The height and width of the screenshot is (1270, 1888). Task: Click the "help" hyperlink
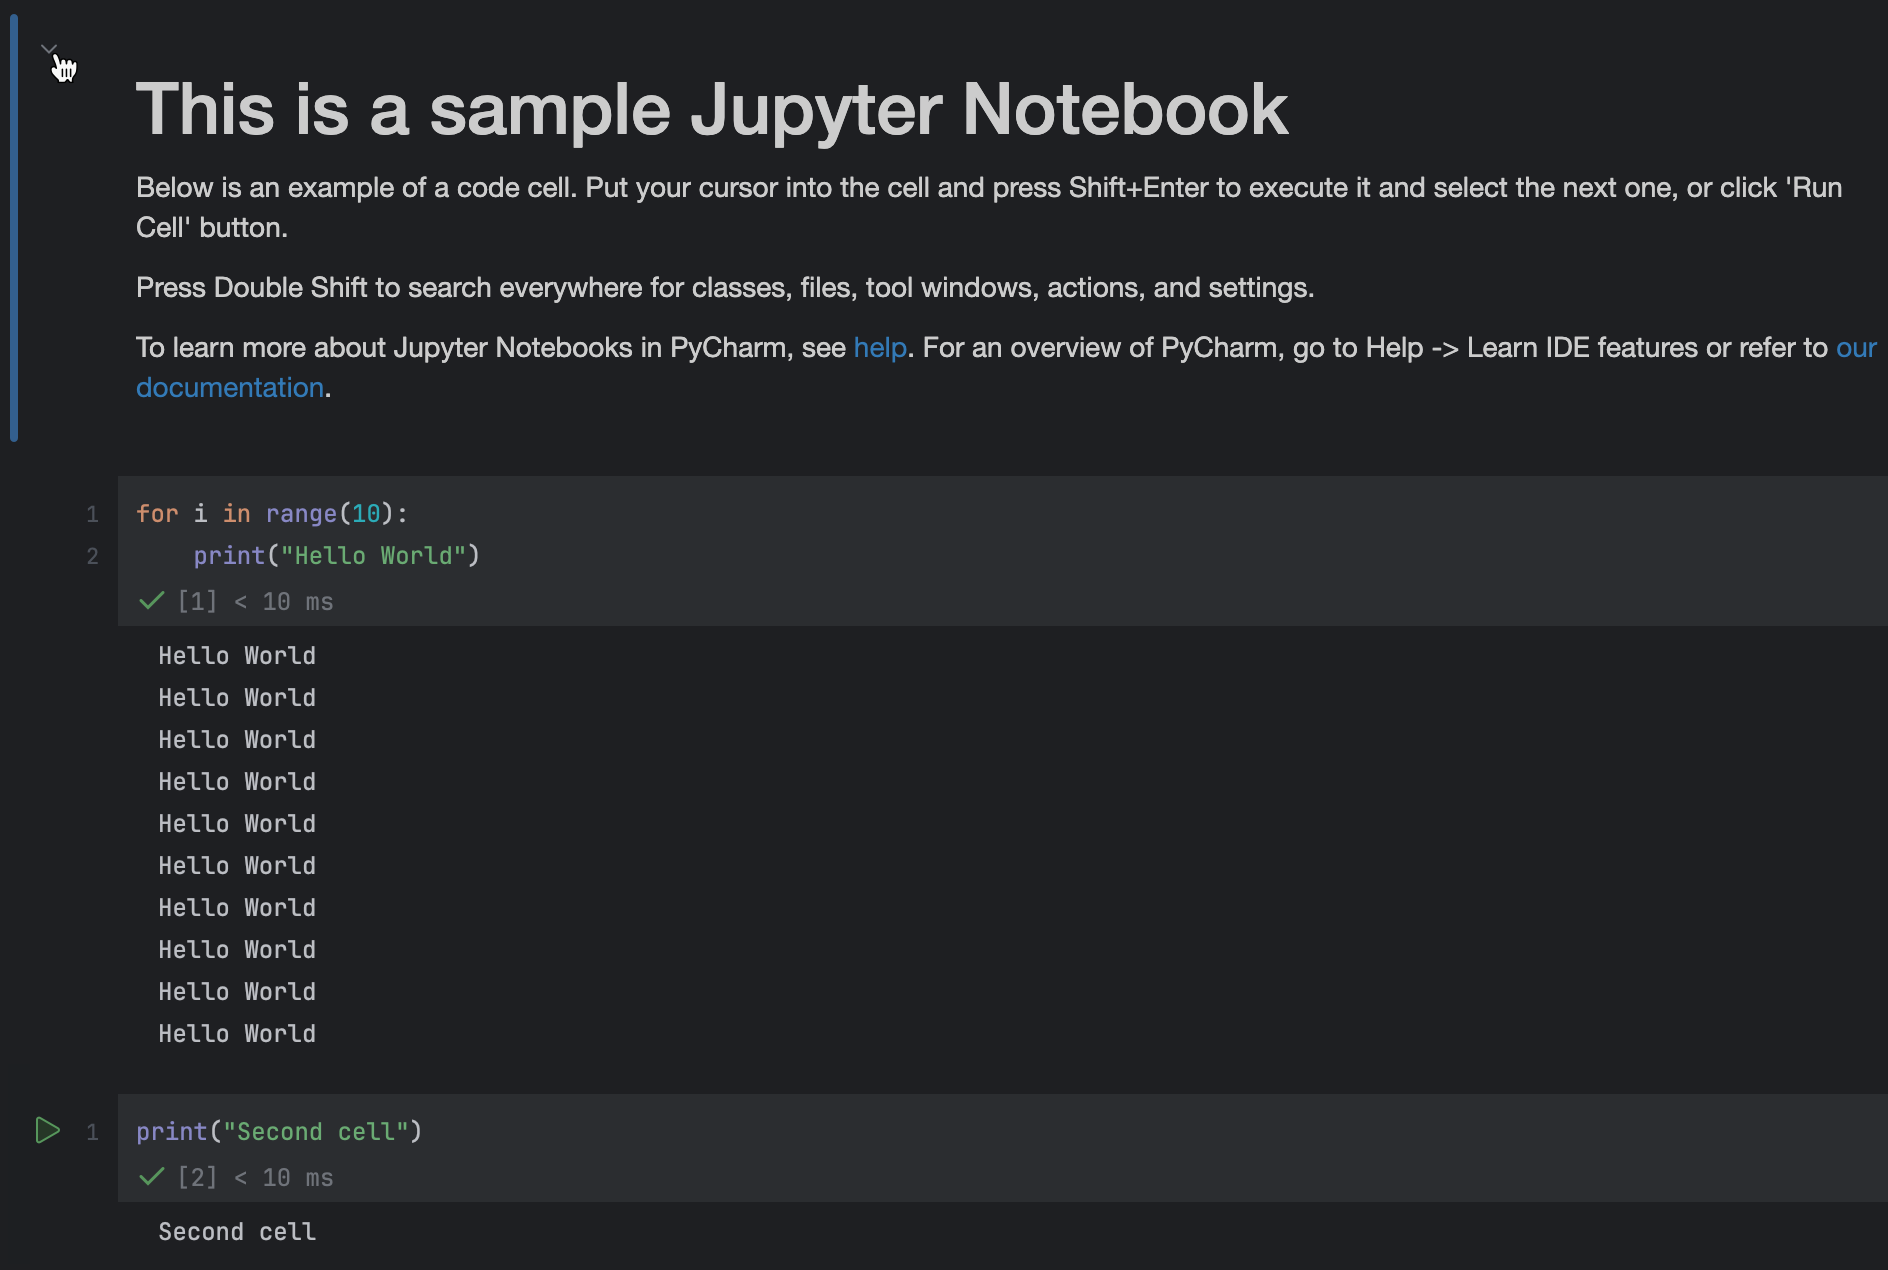879,347
